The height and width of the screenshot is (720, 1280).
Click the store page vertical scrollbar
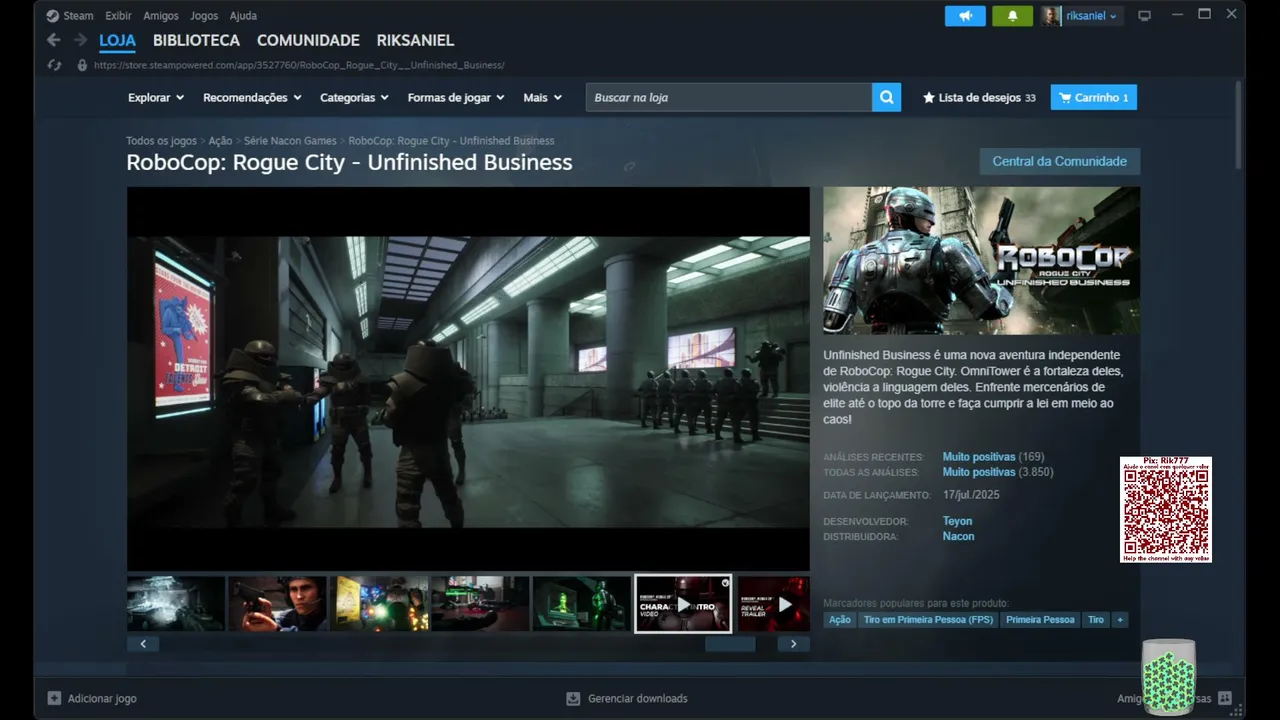point(1239,124)
